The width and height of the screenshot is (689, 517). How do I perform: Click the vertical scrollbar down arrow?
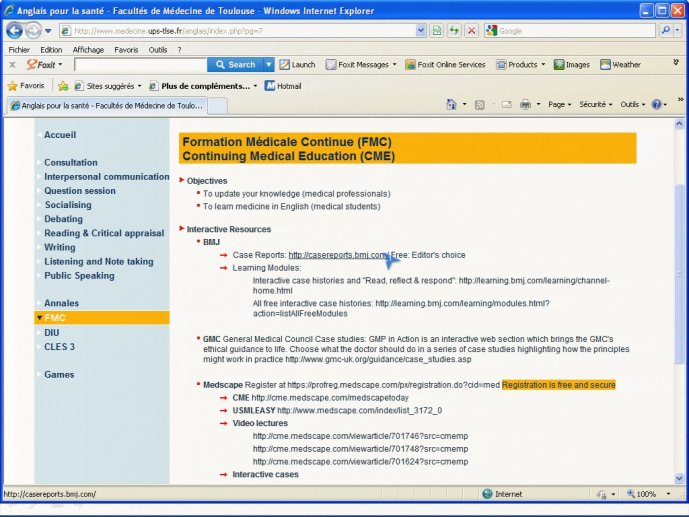[679, 478]
